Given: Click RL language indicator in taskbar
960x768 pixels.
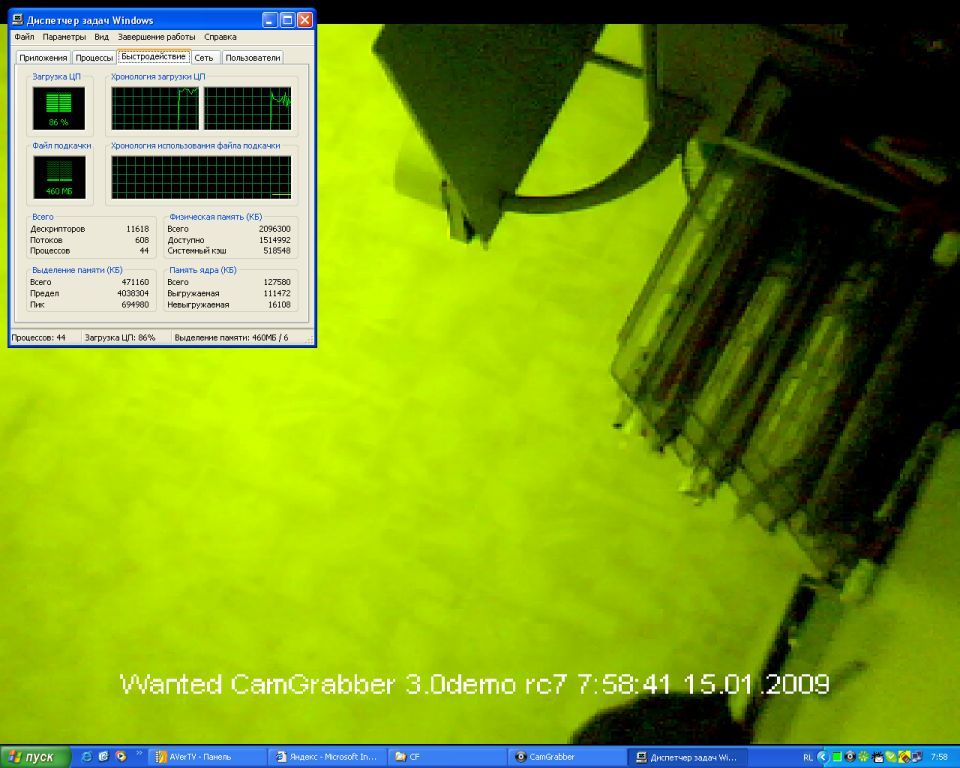Looking at the screenshot, I should click(x=807, y=757).
